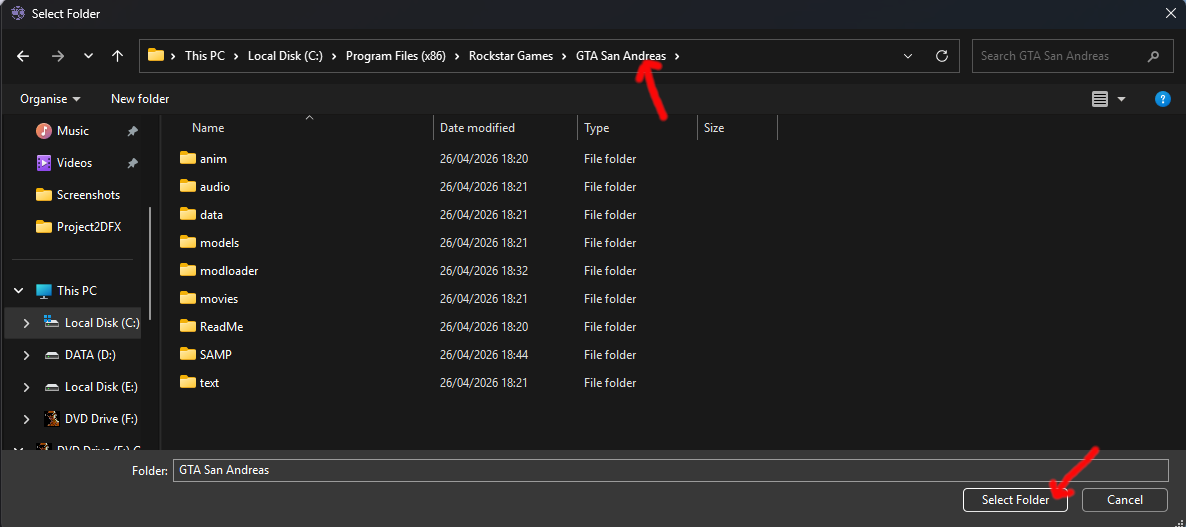Open recent locations dropdown chevron
1186x527 pixels.
(x=88, y=56)
